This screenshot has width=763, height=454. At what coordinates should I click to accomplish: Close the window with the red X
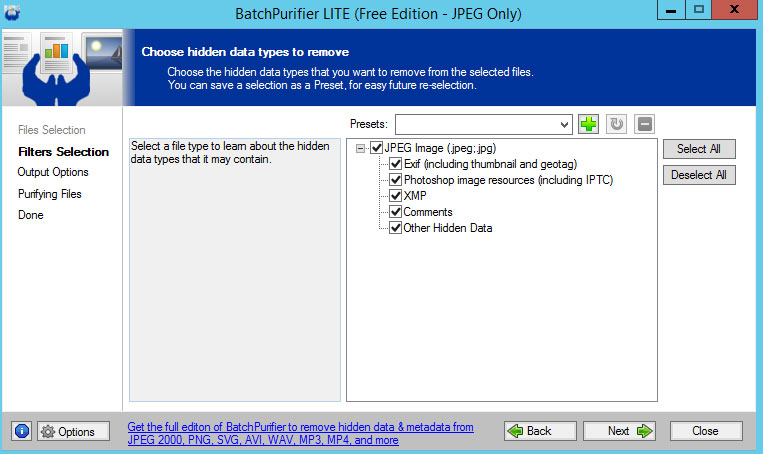point(734,10)
